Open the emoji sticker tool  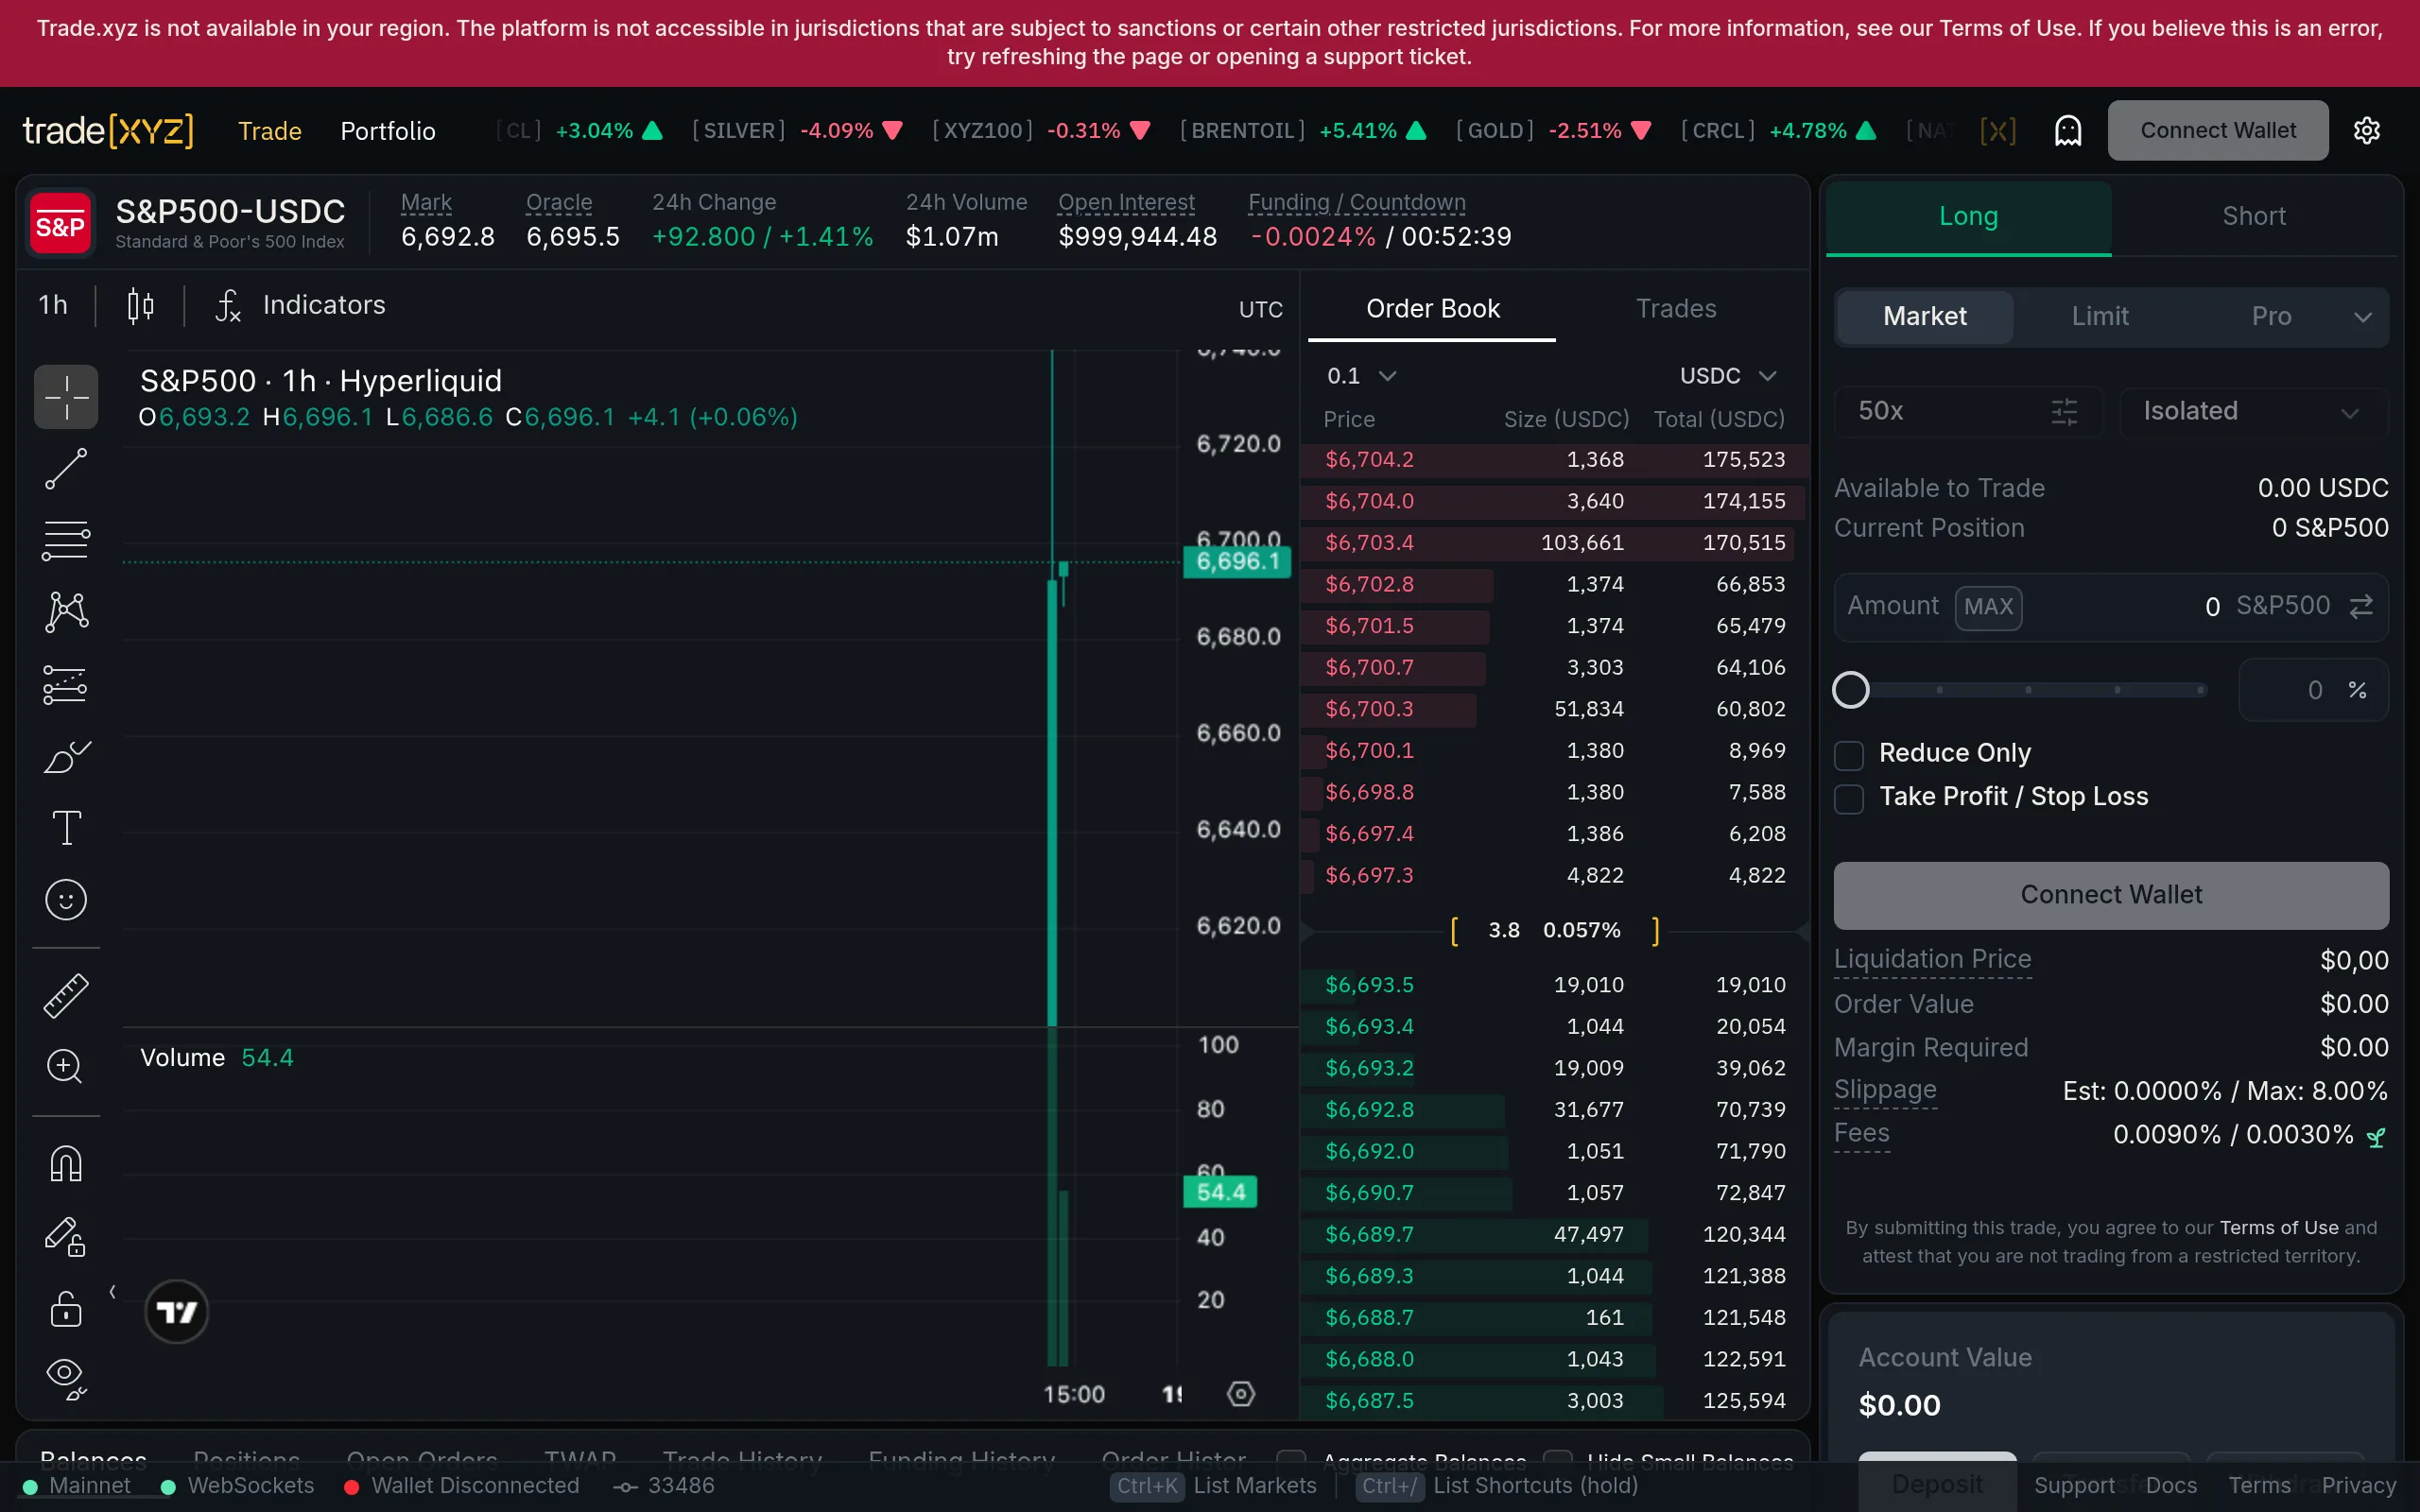(x=65, y=899)
